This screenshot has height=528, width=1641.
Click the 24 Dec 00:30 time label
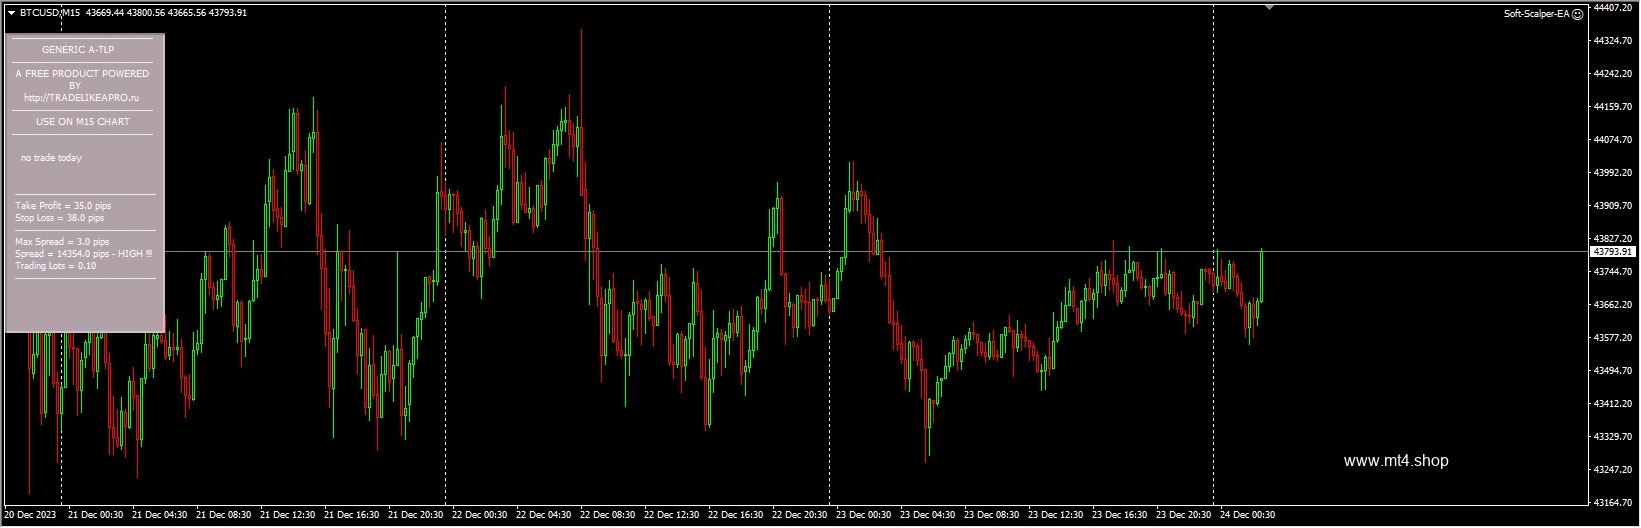click(1248, 516)
